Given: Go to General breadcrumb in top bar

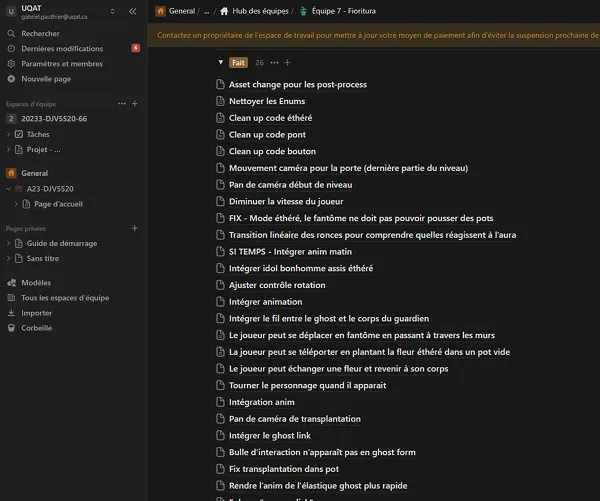Looking at the screenshot, I should (x=181, y=11).
